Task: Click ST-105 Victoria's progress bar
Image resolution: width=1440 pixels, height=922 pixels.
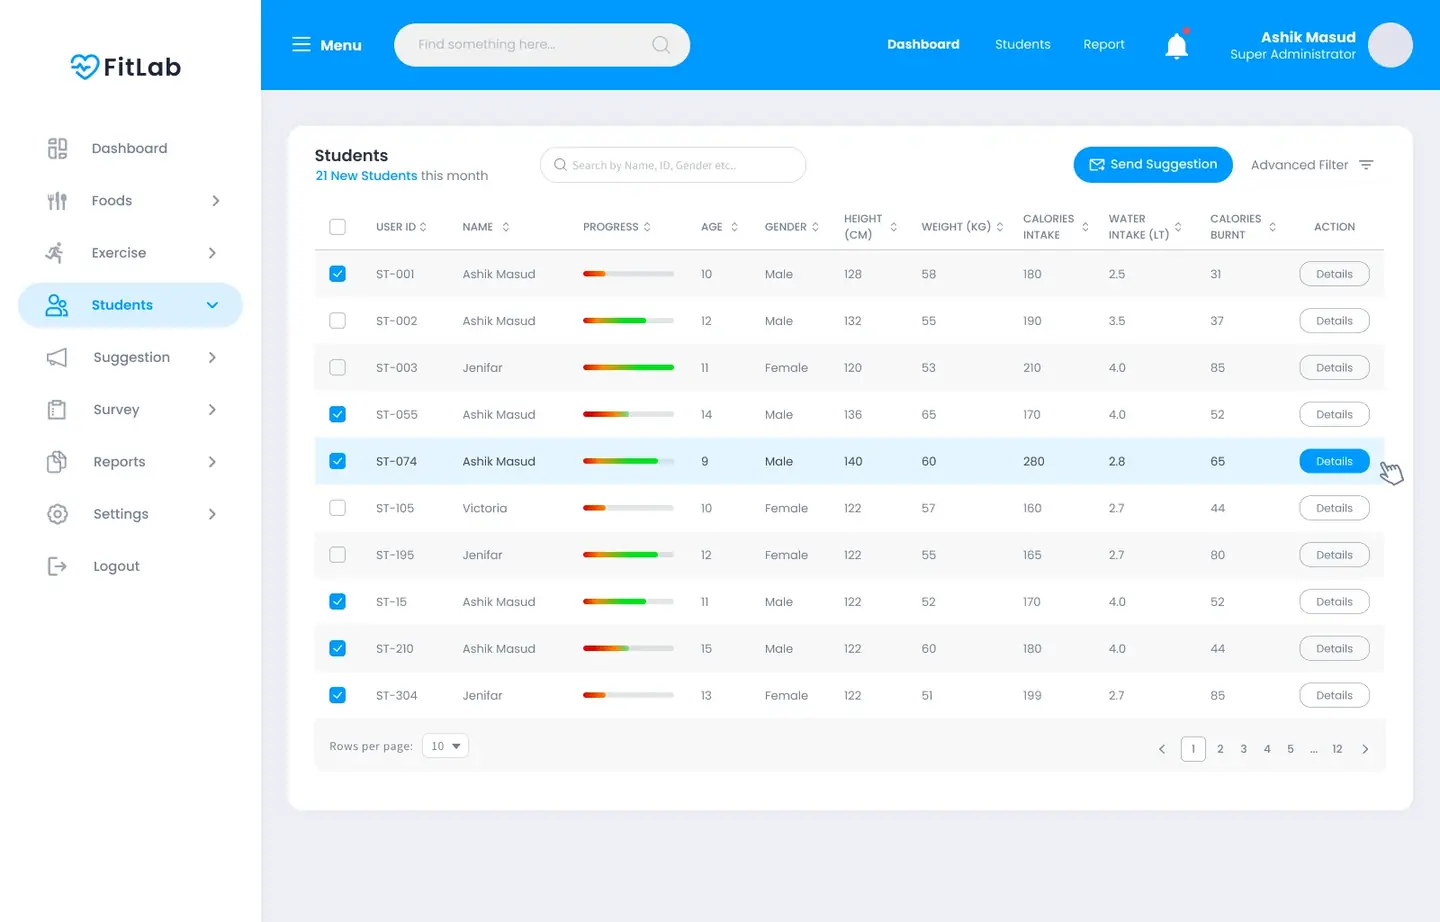Action: tap(628, 508)
